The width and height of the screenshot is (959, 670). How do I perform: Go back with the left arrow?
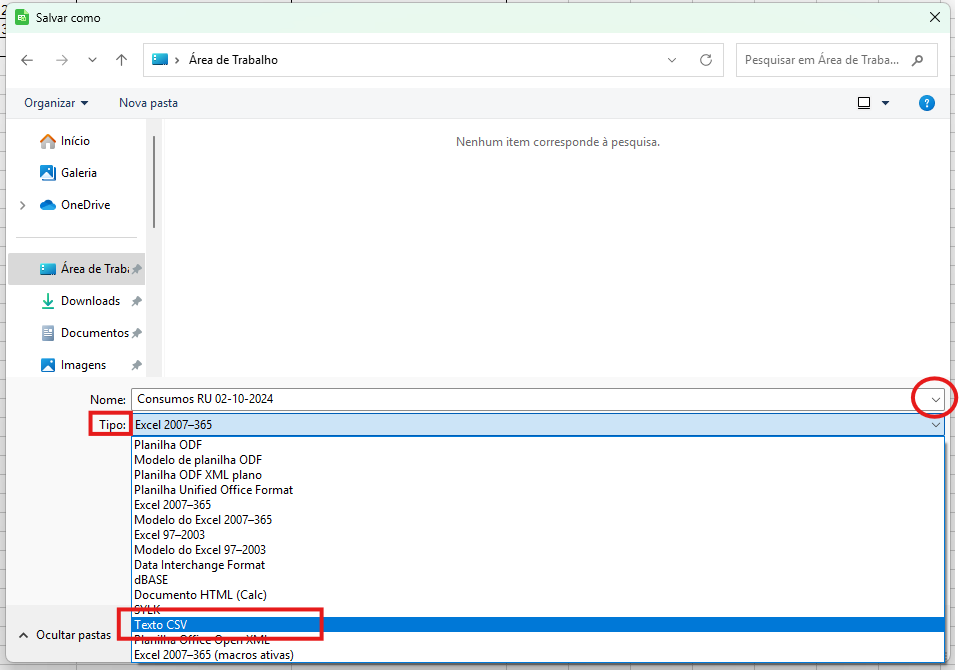click(27, 60)
